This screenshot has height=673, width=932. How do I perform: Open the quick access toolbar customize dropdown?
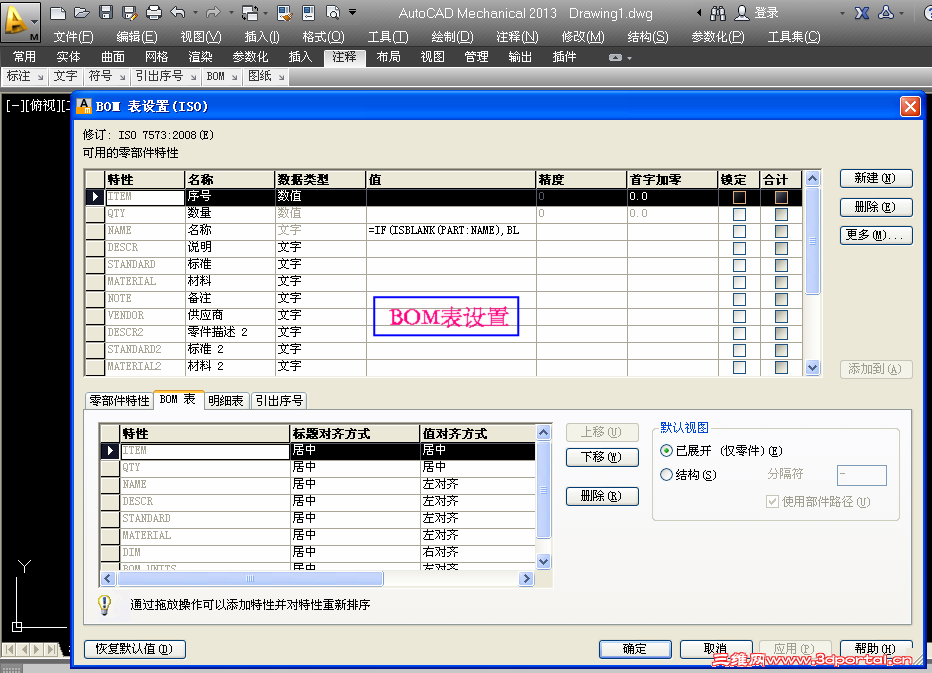coord(352,12)
